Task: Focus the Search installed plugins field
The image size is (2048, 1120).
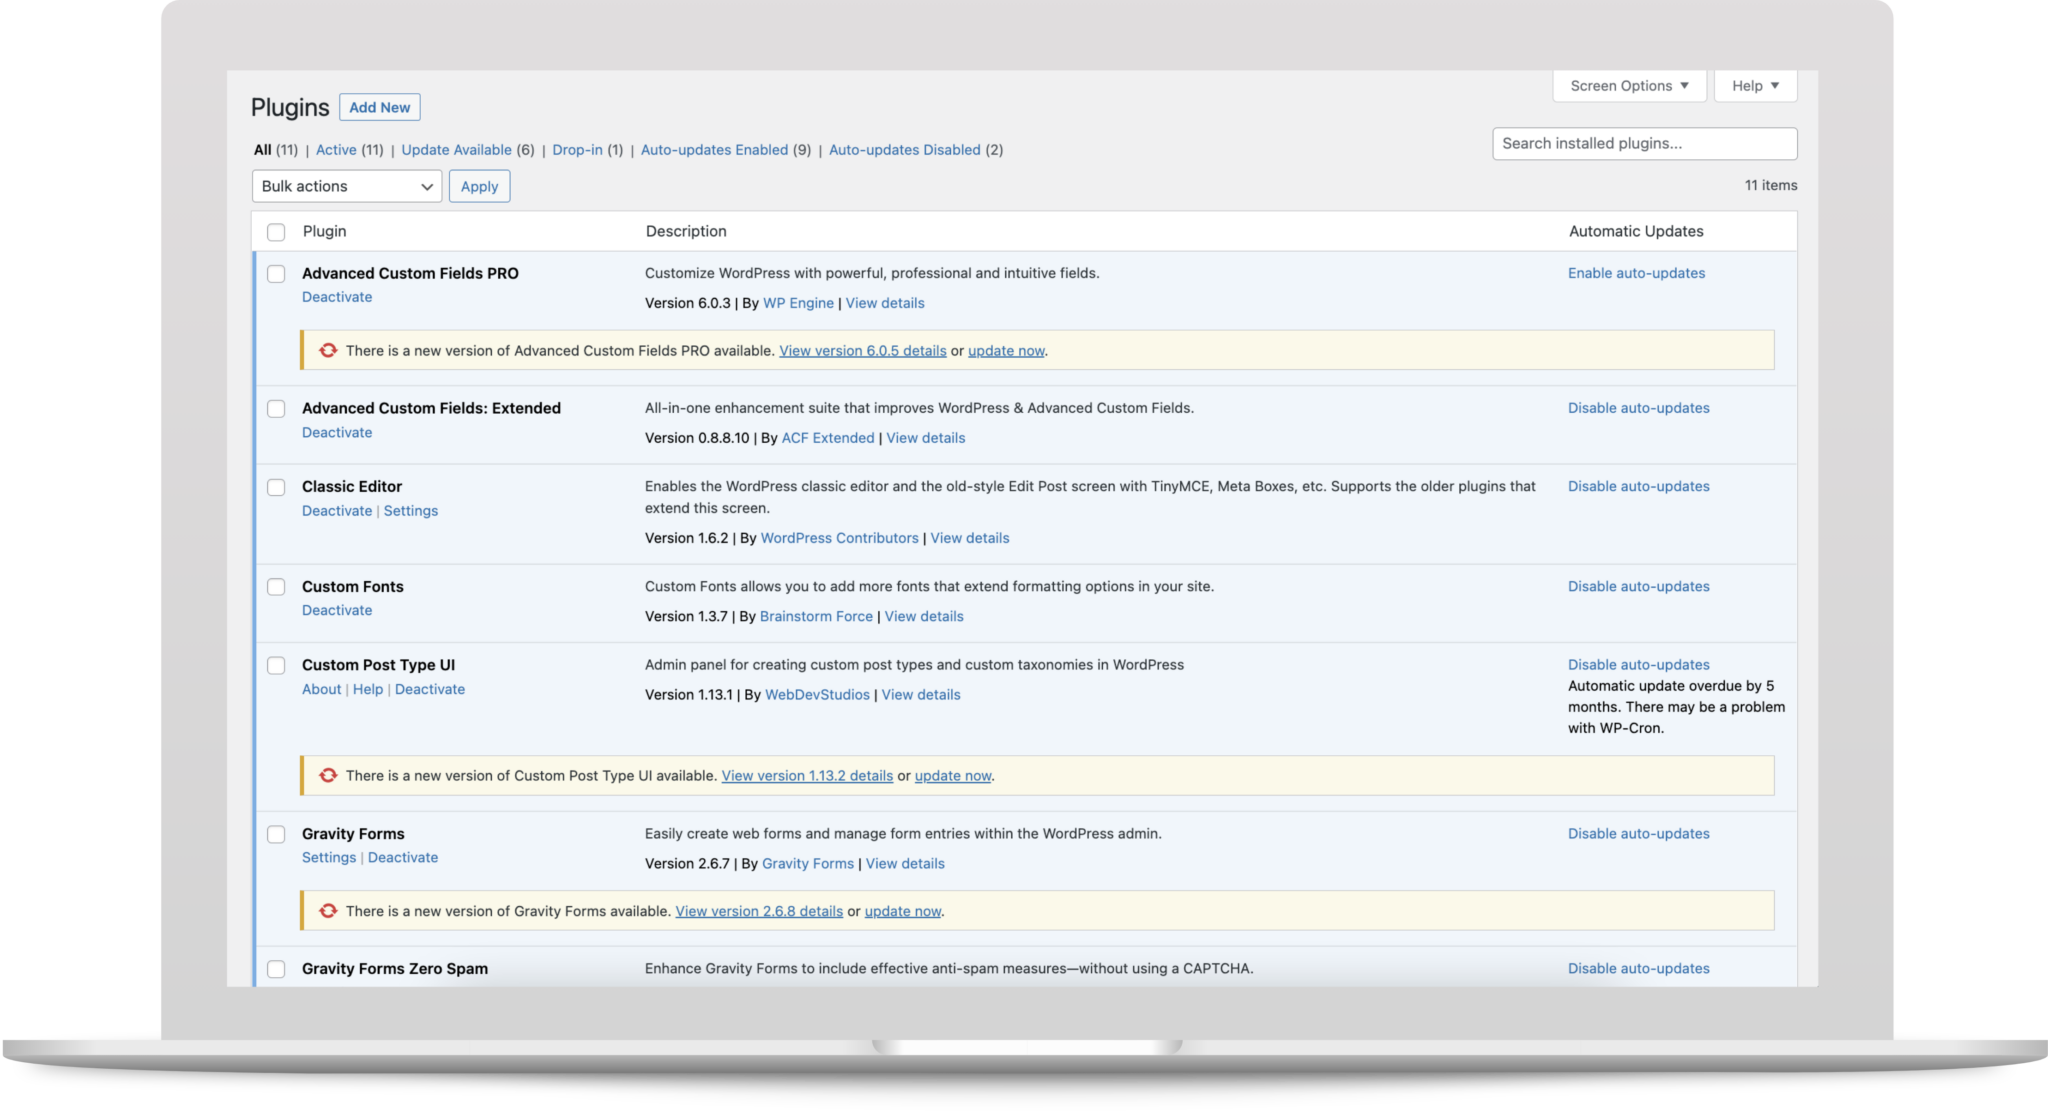Action: [x=1644, y=143]
